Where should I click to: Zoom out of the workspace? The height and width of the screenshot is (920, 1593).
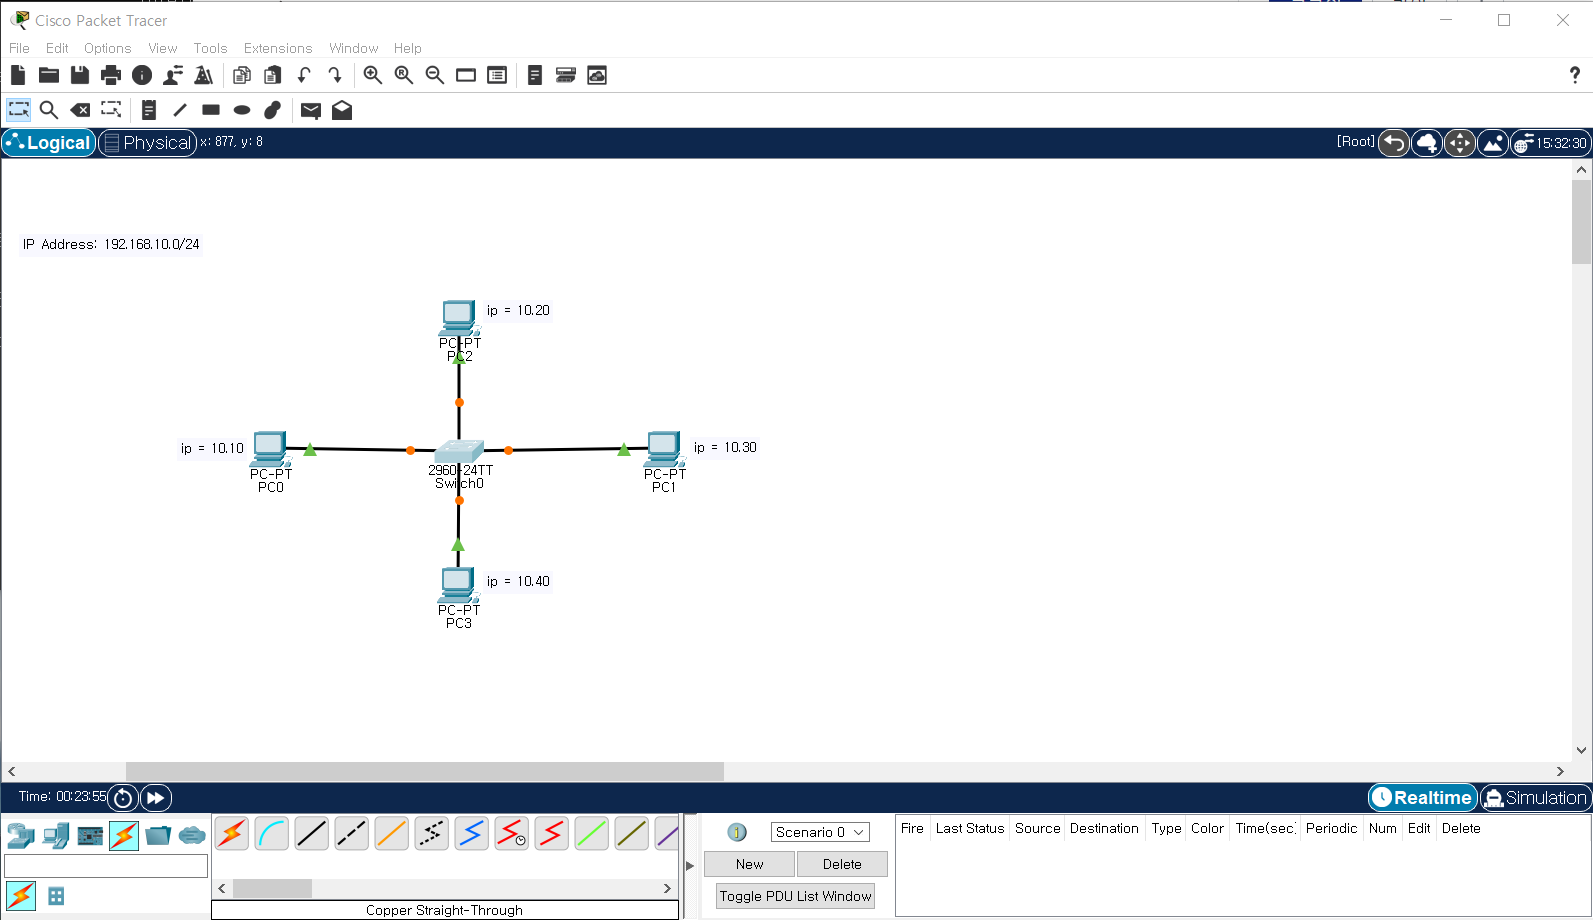tap(435, 75)
